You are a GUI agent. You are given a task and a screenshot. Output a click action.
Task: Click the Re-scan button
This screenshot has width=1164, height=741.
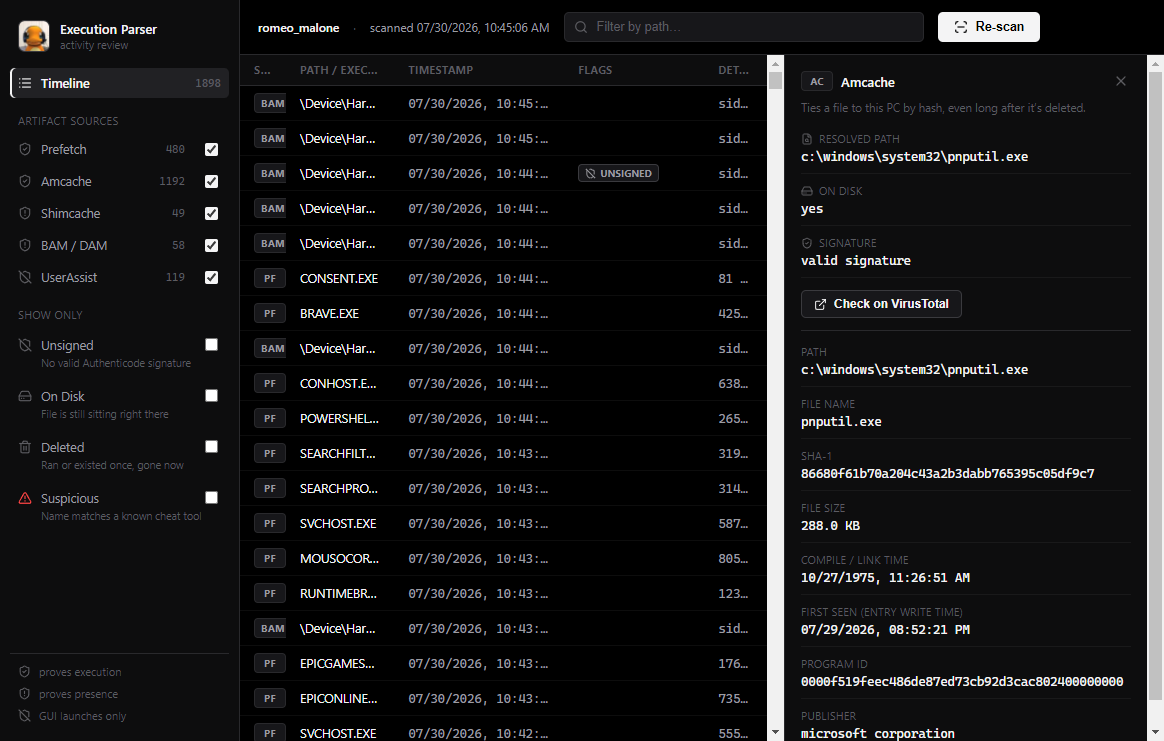point(988,27)
